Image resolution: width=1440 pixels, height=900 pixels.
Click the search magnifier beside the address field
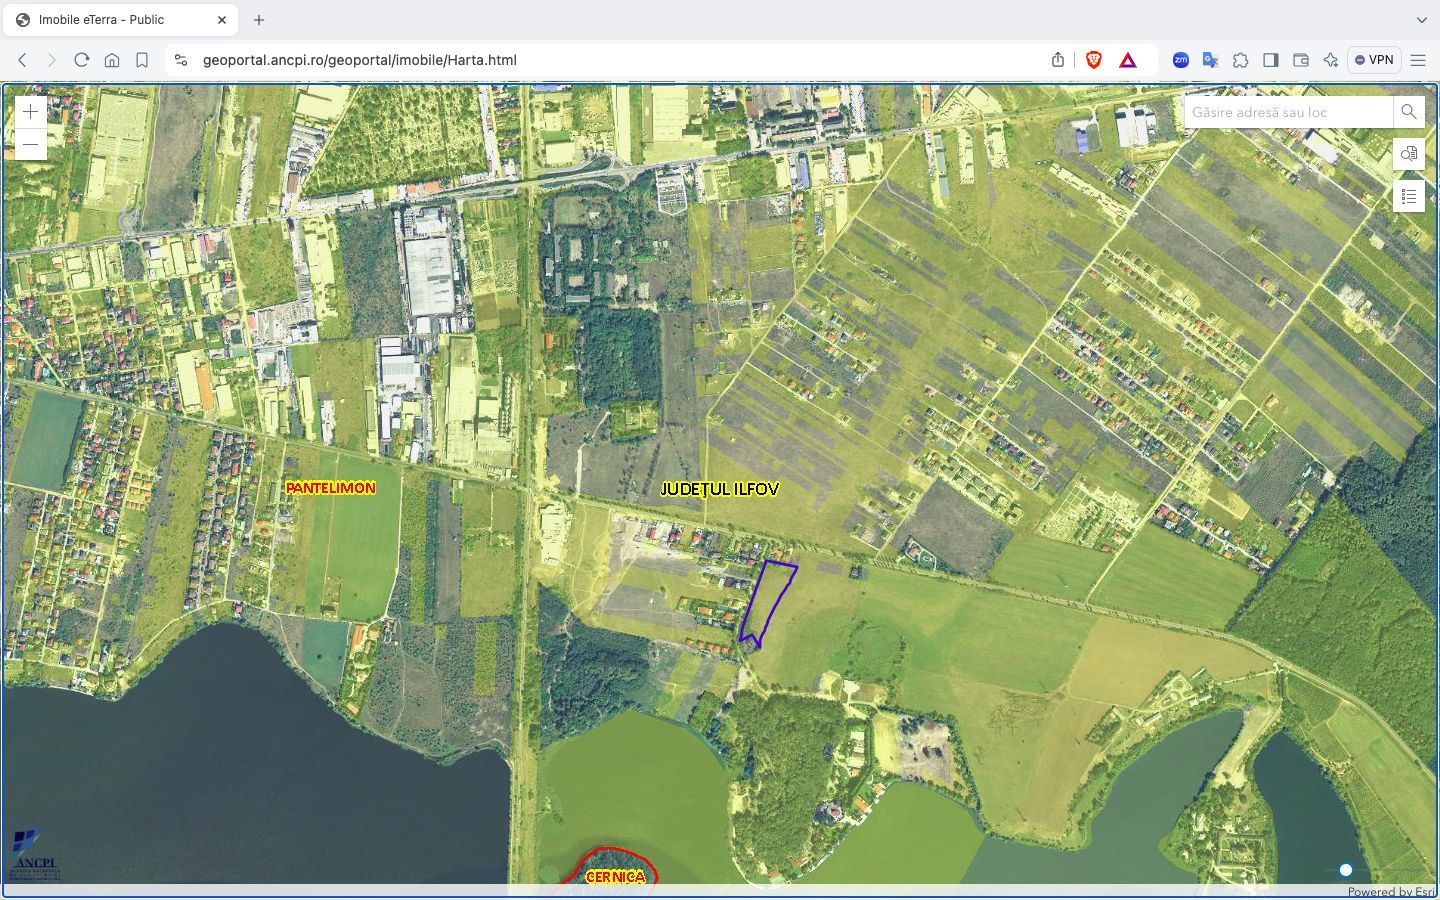pos(1409,112)
